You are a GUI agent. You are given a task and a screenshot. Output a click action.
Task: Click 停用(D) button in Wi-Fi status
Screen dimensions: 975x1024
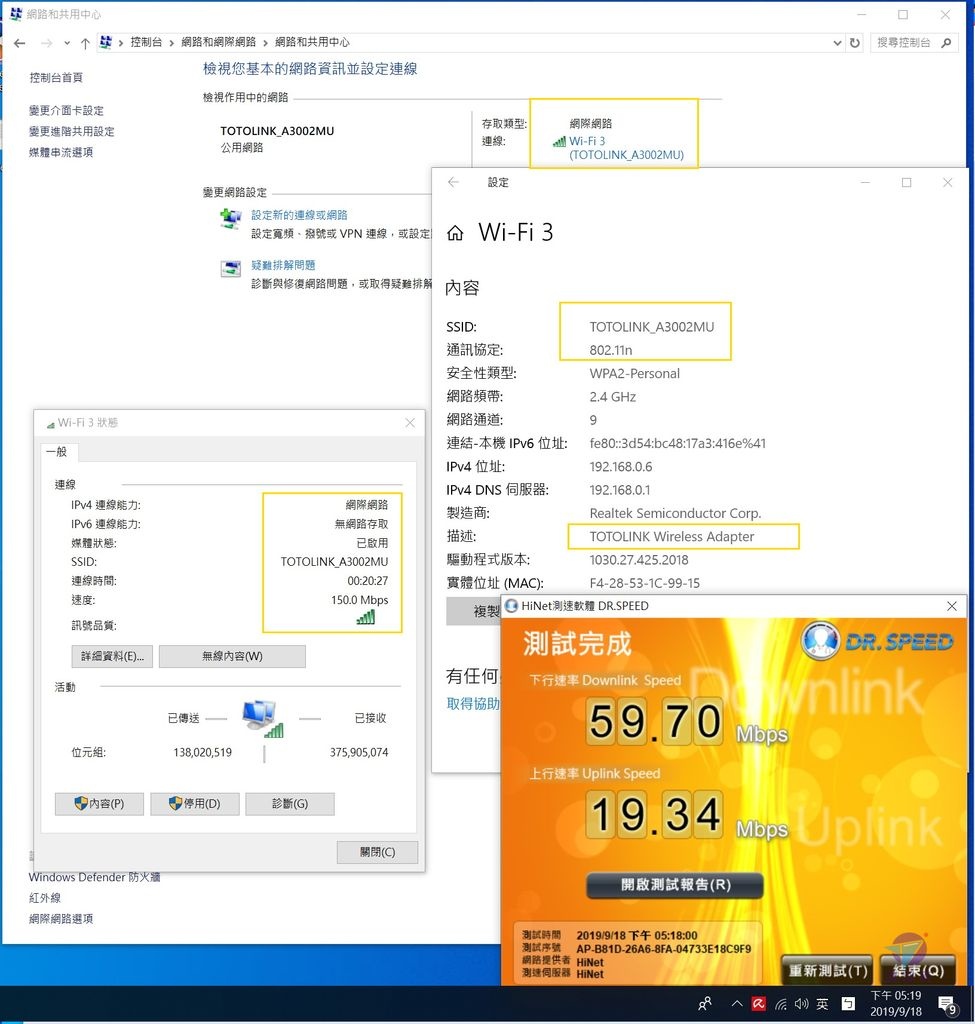[195, 804]
